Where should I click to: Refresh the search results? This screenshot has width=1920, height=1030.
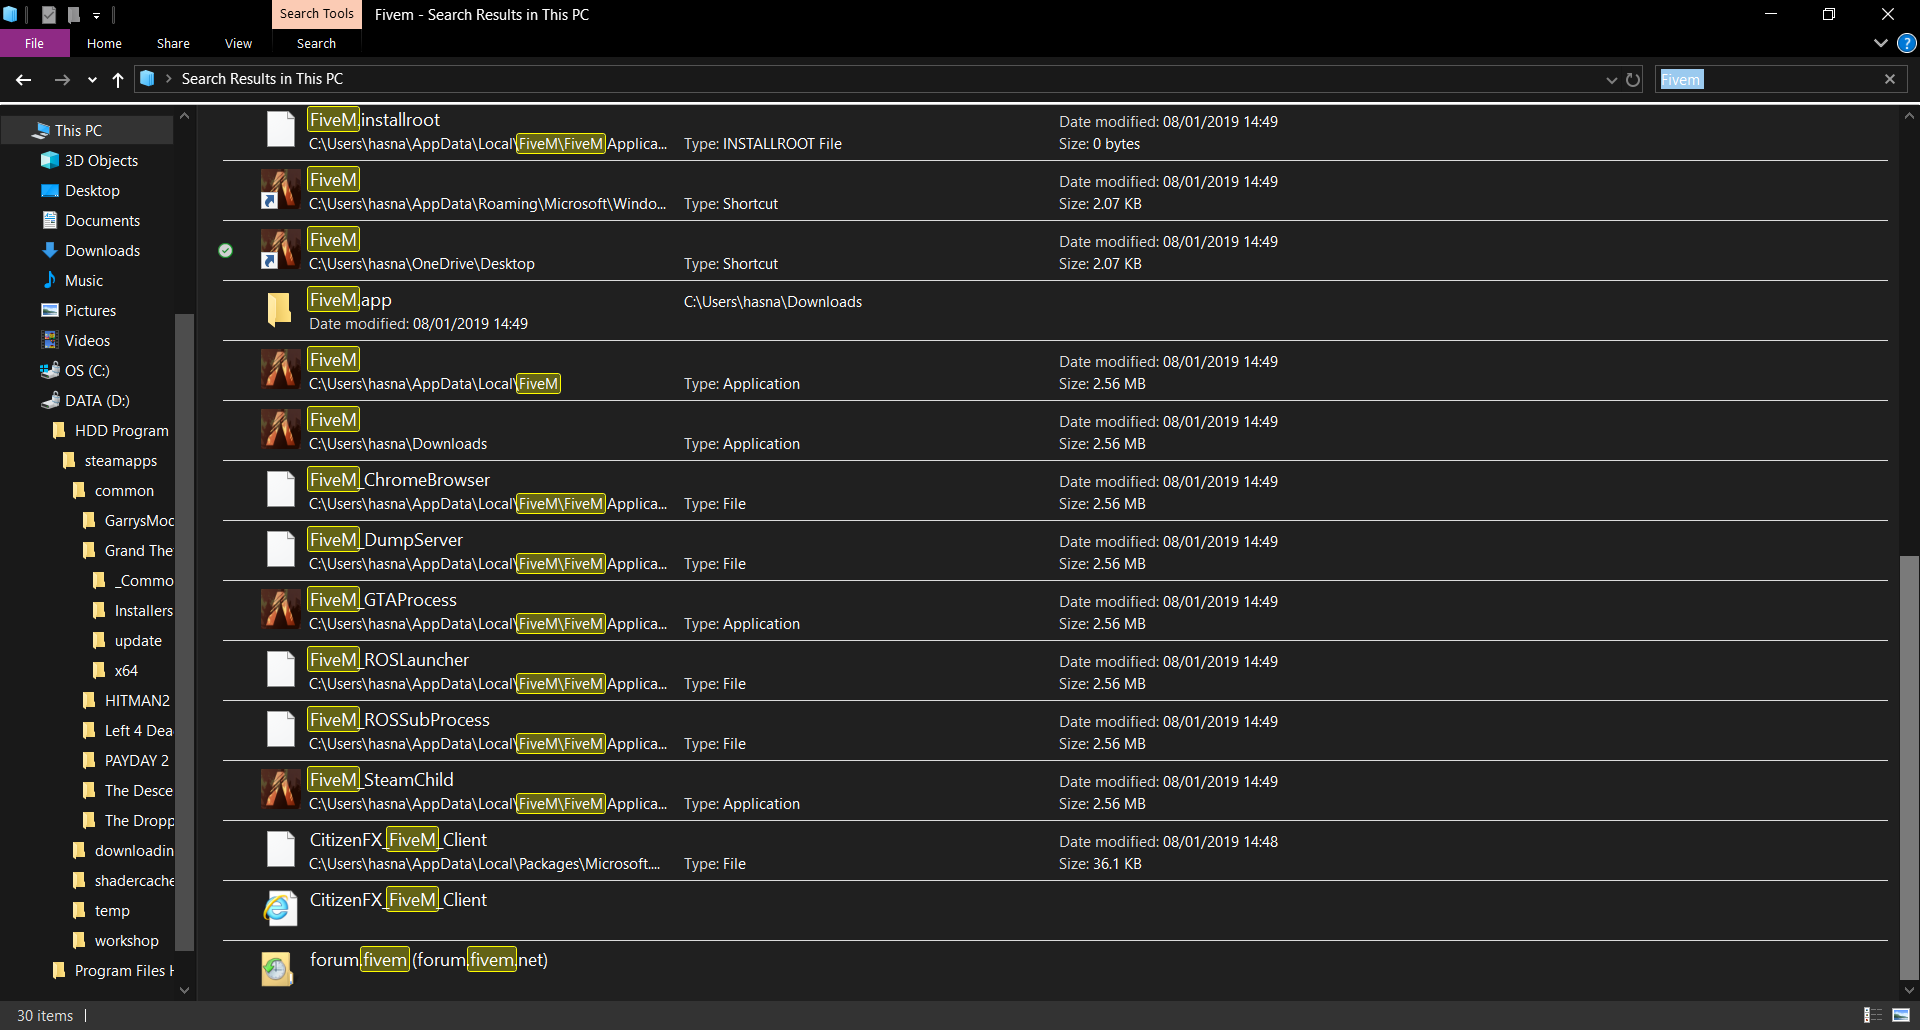coord(1633,79)
